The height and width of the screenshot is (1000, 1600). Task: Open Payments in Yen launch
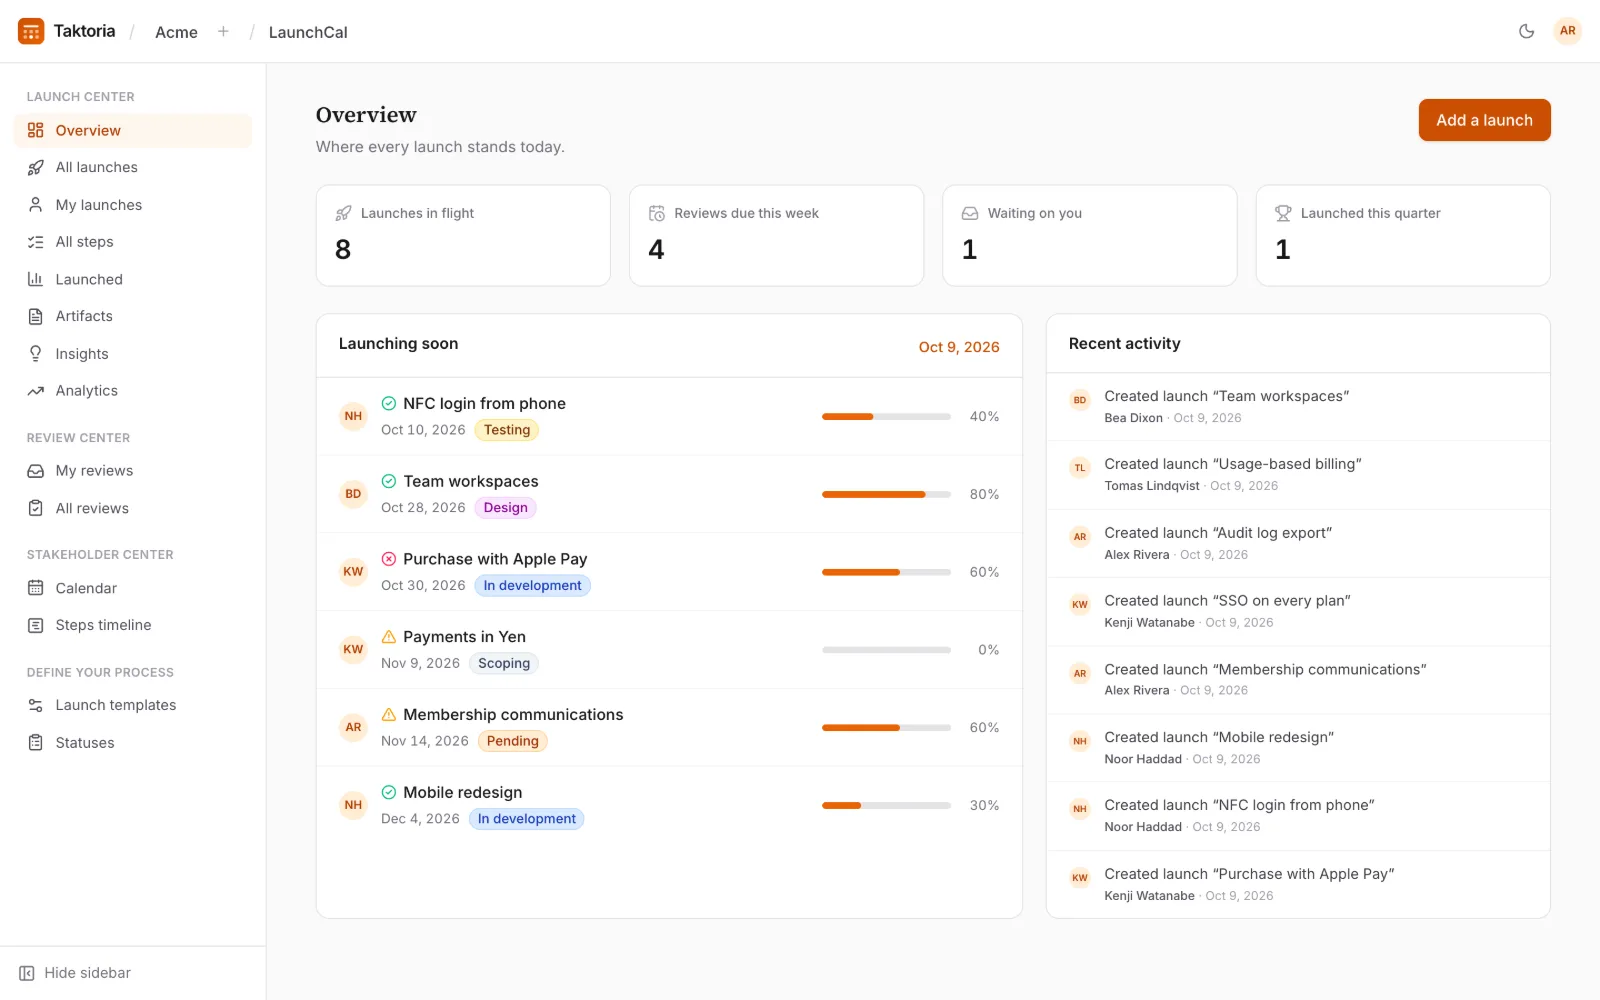point(669,650)
